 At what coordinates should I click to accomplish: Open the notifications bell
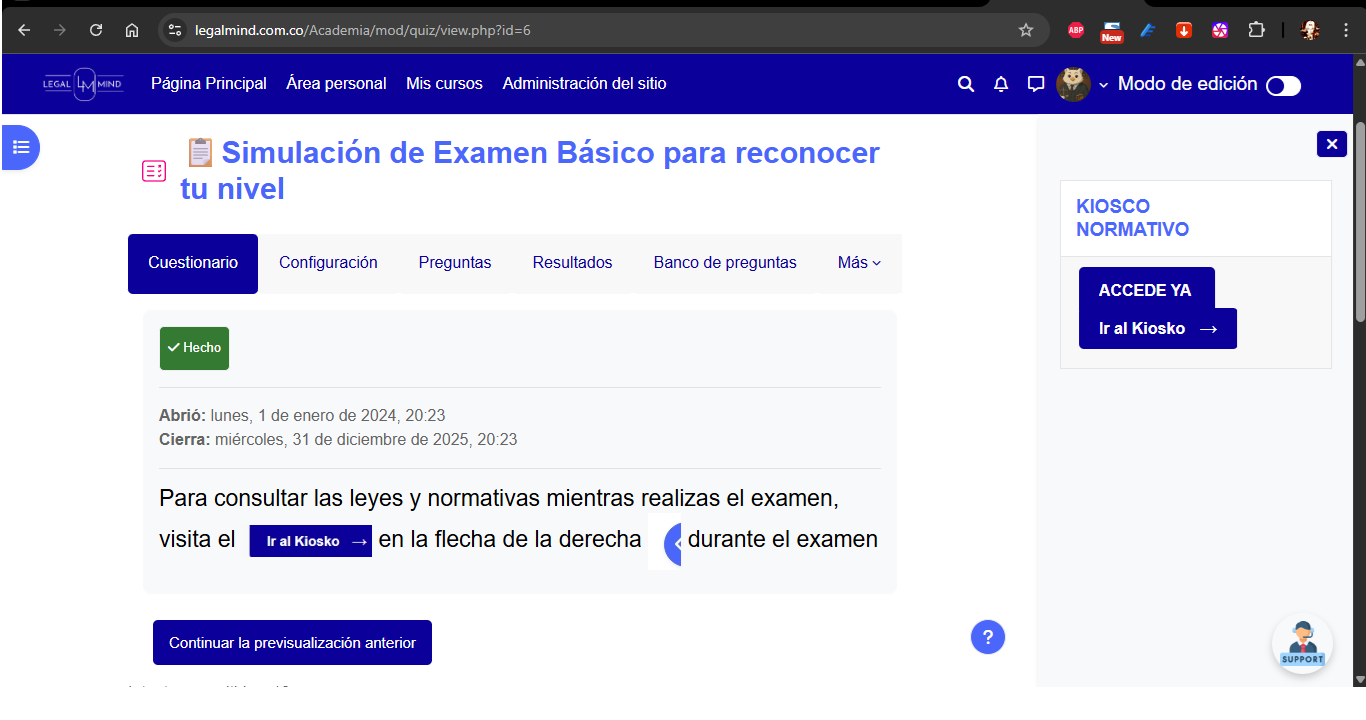pos(1001,84)
